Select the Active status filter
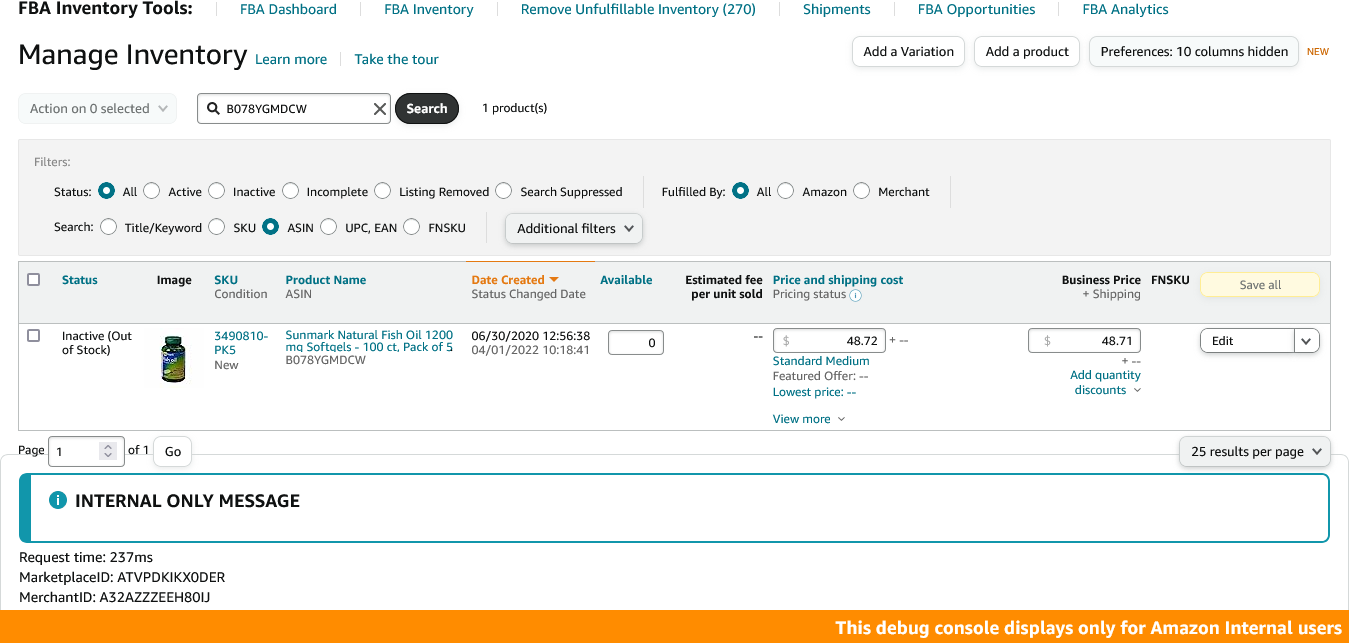 (x=152, y=191)
